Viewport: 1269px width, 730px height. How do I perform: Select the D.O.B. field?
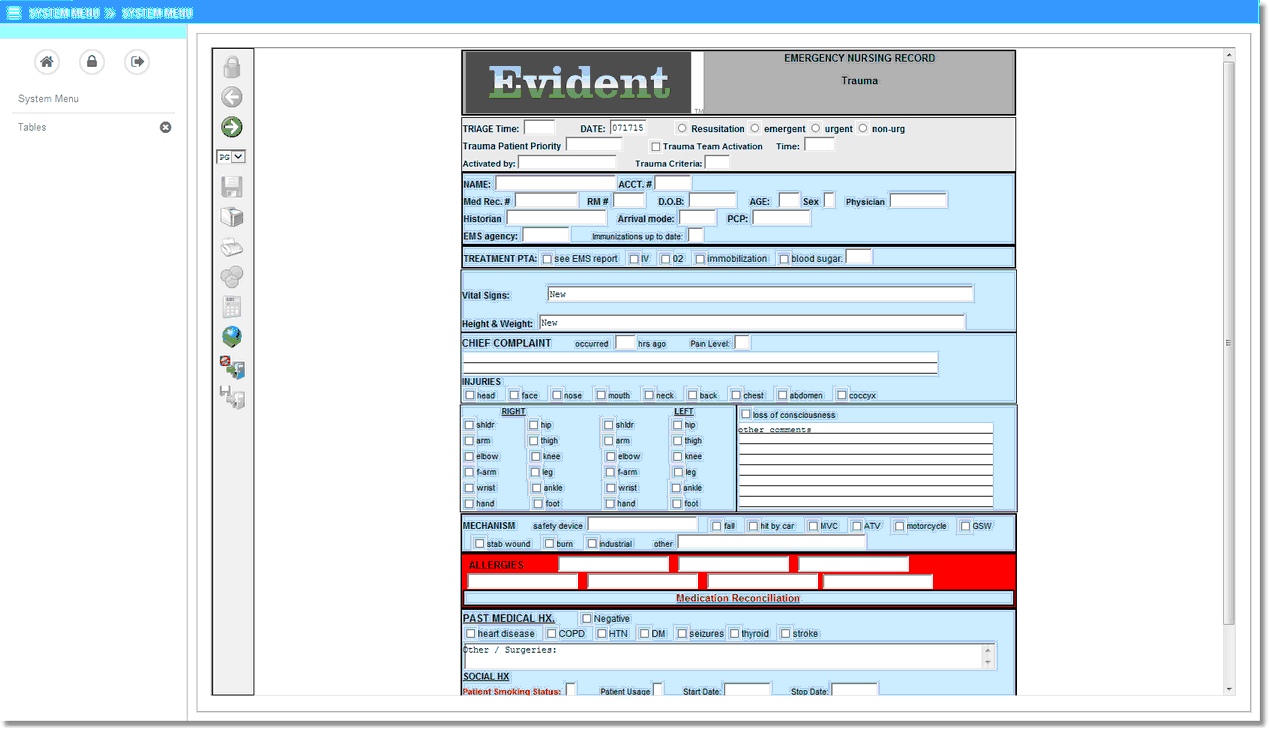pos(712,201)
